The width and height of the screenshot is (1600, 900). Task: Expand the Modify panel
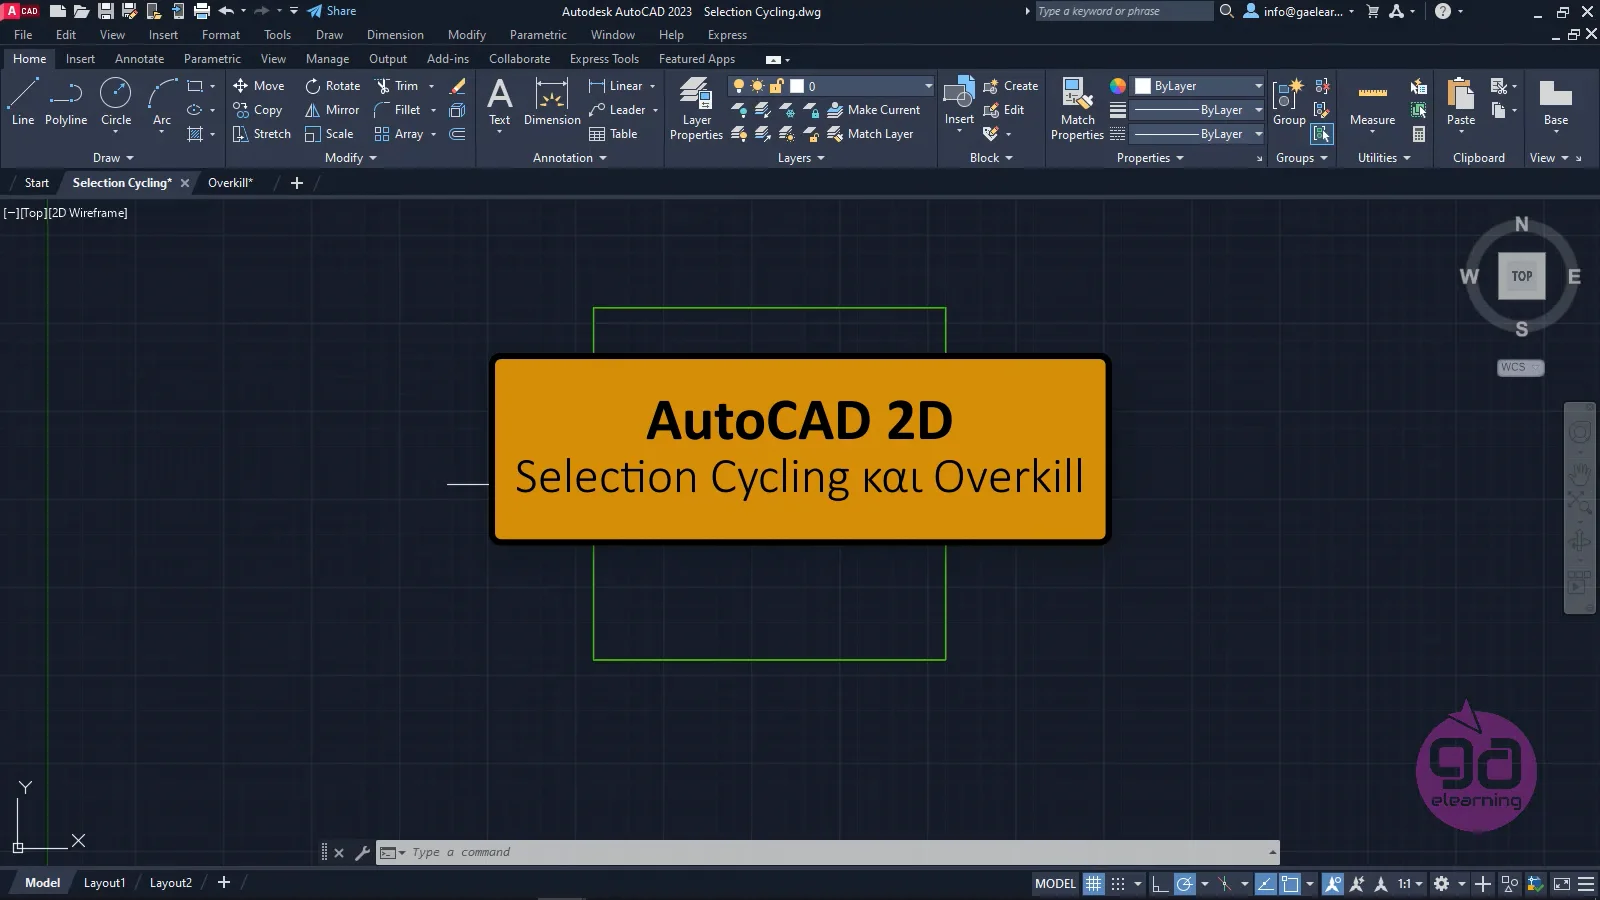[x=350, y=158]
